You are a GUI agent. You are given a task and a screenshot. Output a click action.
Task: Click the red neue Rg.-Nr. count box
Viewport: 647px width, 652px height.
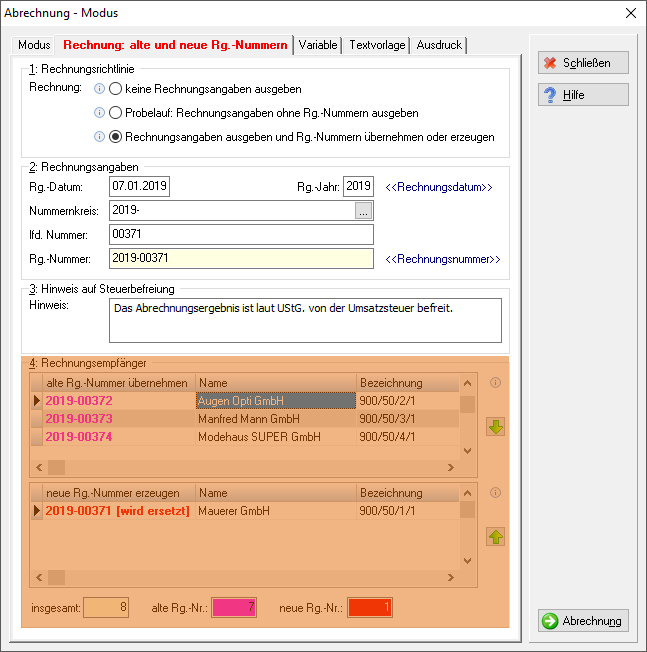[370, 608]
